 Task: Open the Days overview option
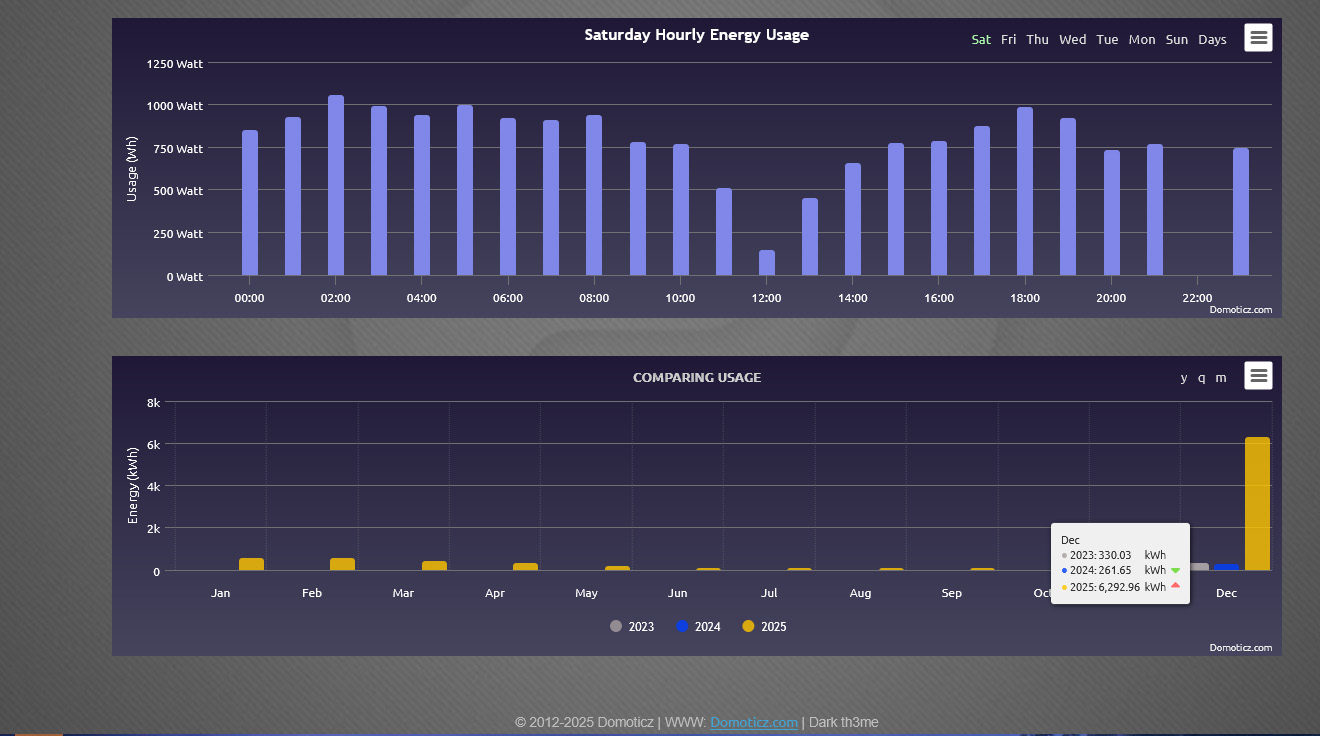click(1212, 40)
